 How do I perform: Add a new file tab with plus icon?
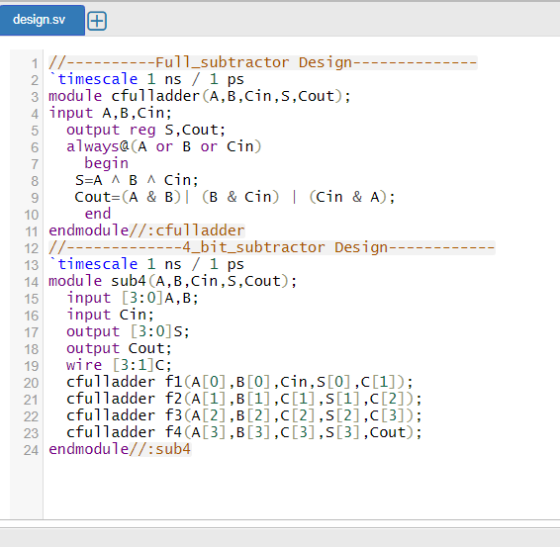pos(97,21)
